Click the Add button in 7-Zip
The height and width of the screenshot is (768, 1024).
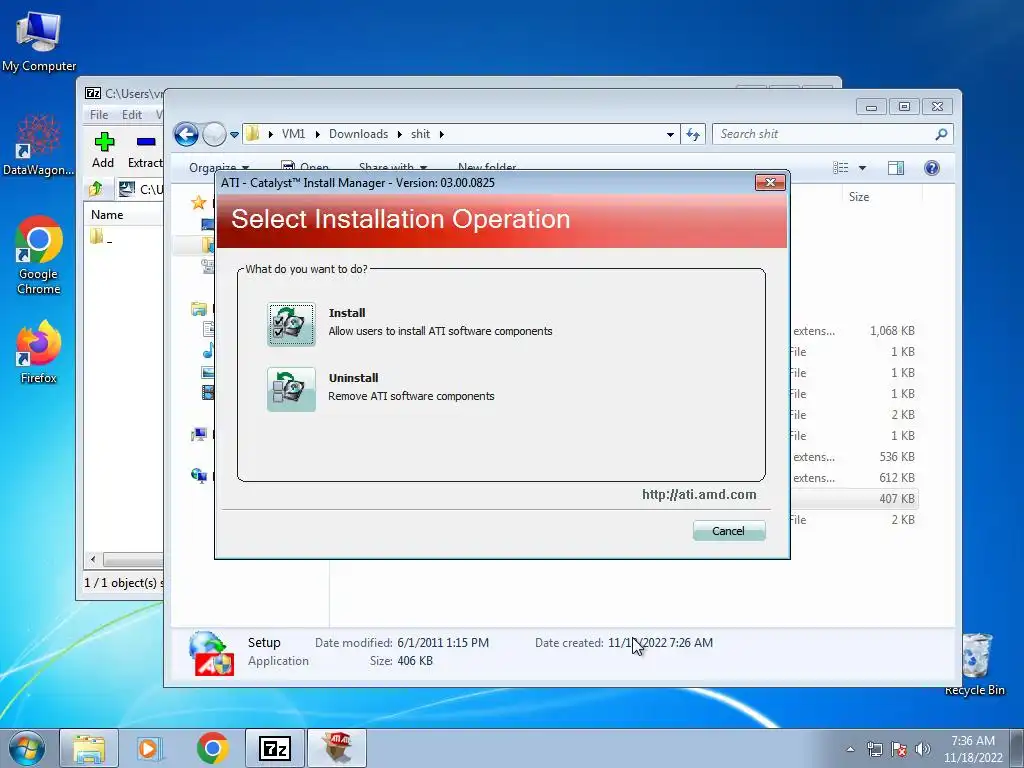[103, 150]
